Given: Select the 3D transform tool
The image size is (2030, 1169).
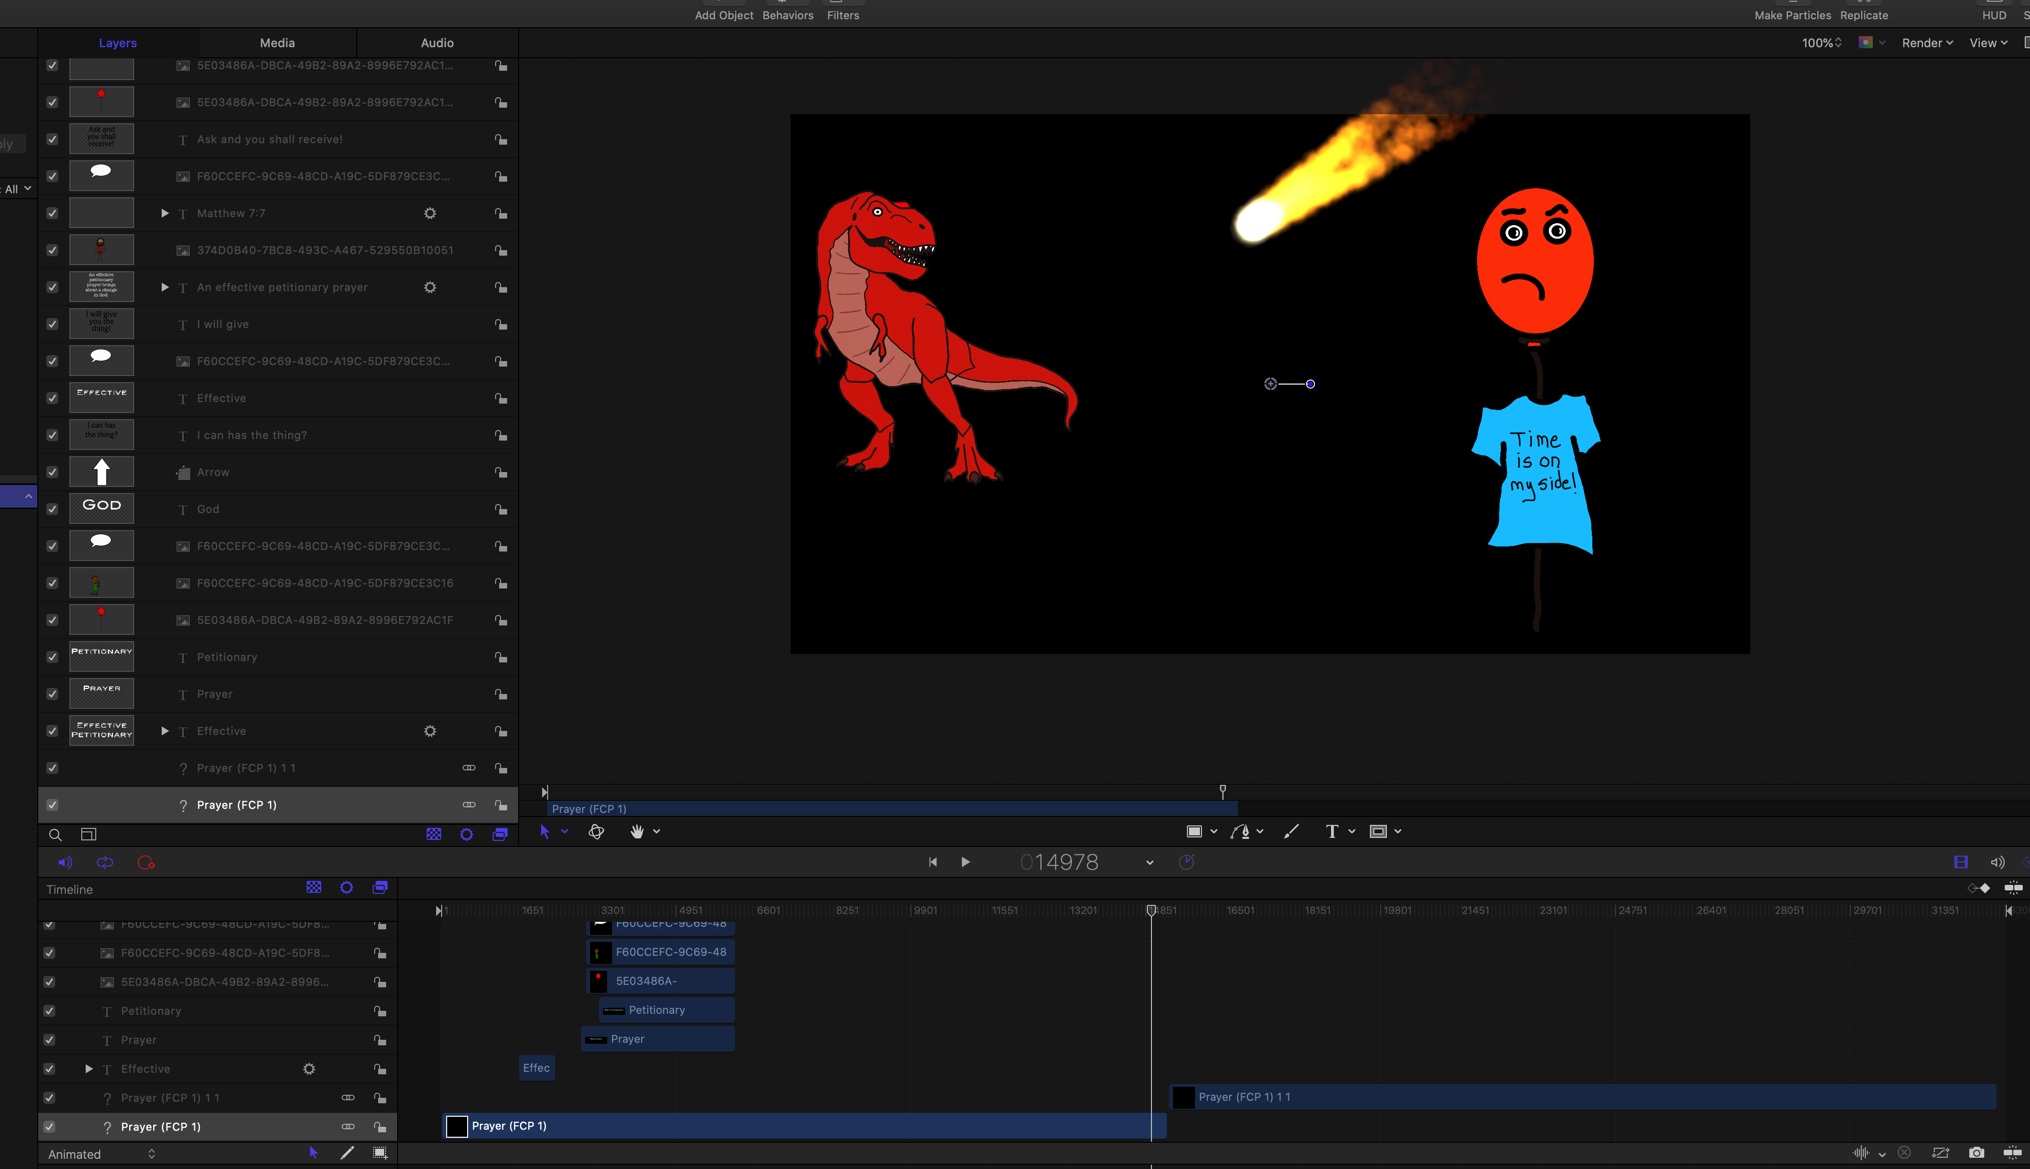Looking at the screenshot, I should tap(596, 831).
